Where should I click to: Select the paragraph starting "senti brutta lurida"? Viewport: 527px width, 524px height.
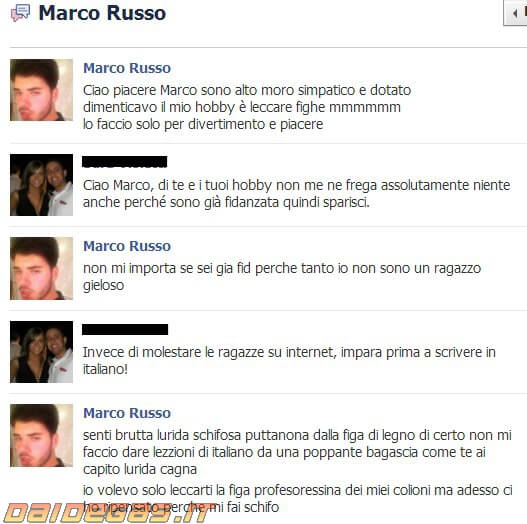pyautogui.click(x=297, y=452)
